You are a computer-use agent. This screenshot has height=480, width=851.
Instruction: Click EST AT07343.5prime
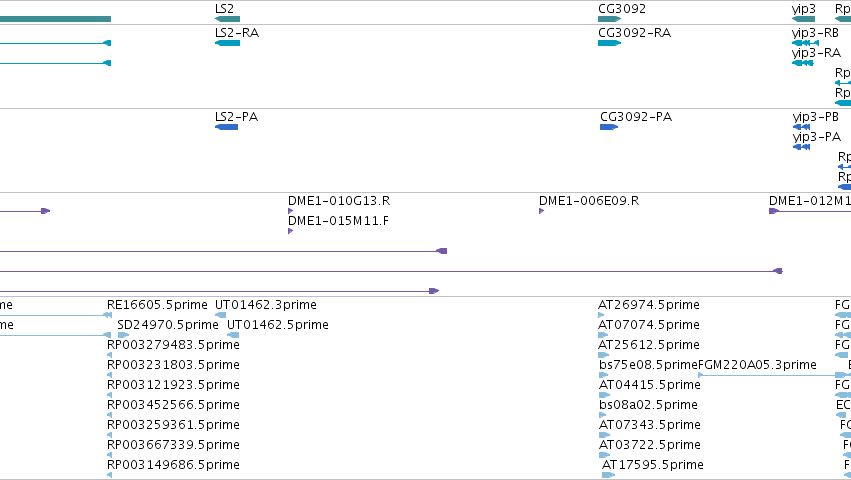pyautogui.click(x=650, y=425)
